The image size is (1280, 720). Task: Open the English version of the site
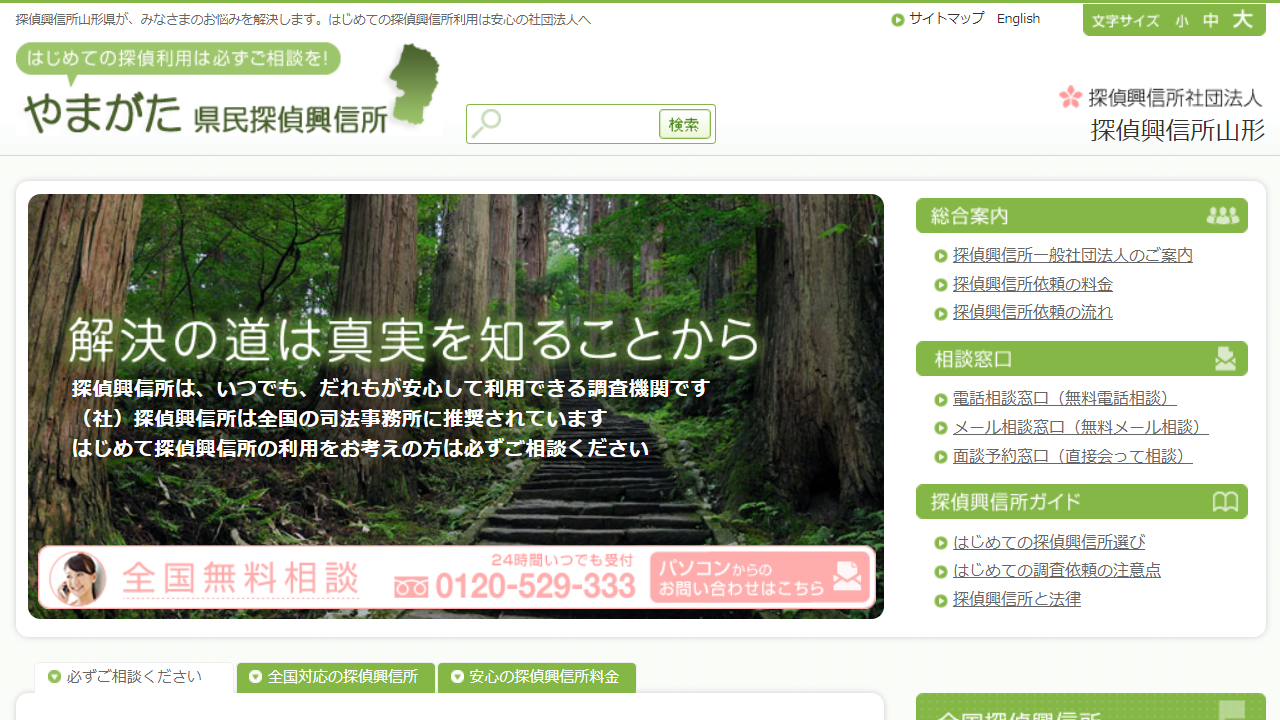point(1018,18)
